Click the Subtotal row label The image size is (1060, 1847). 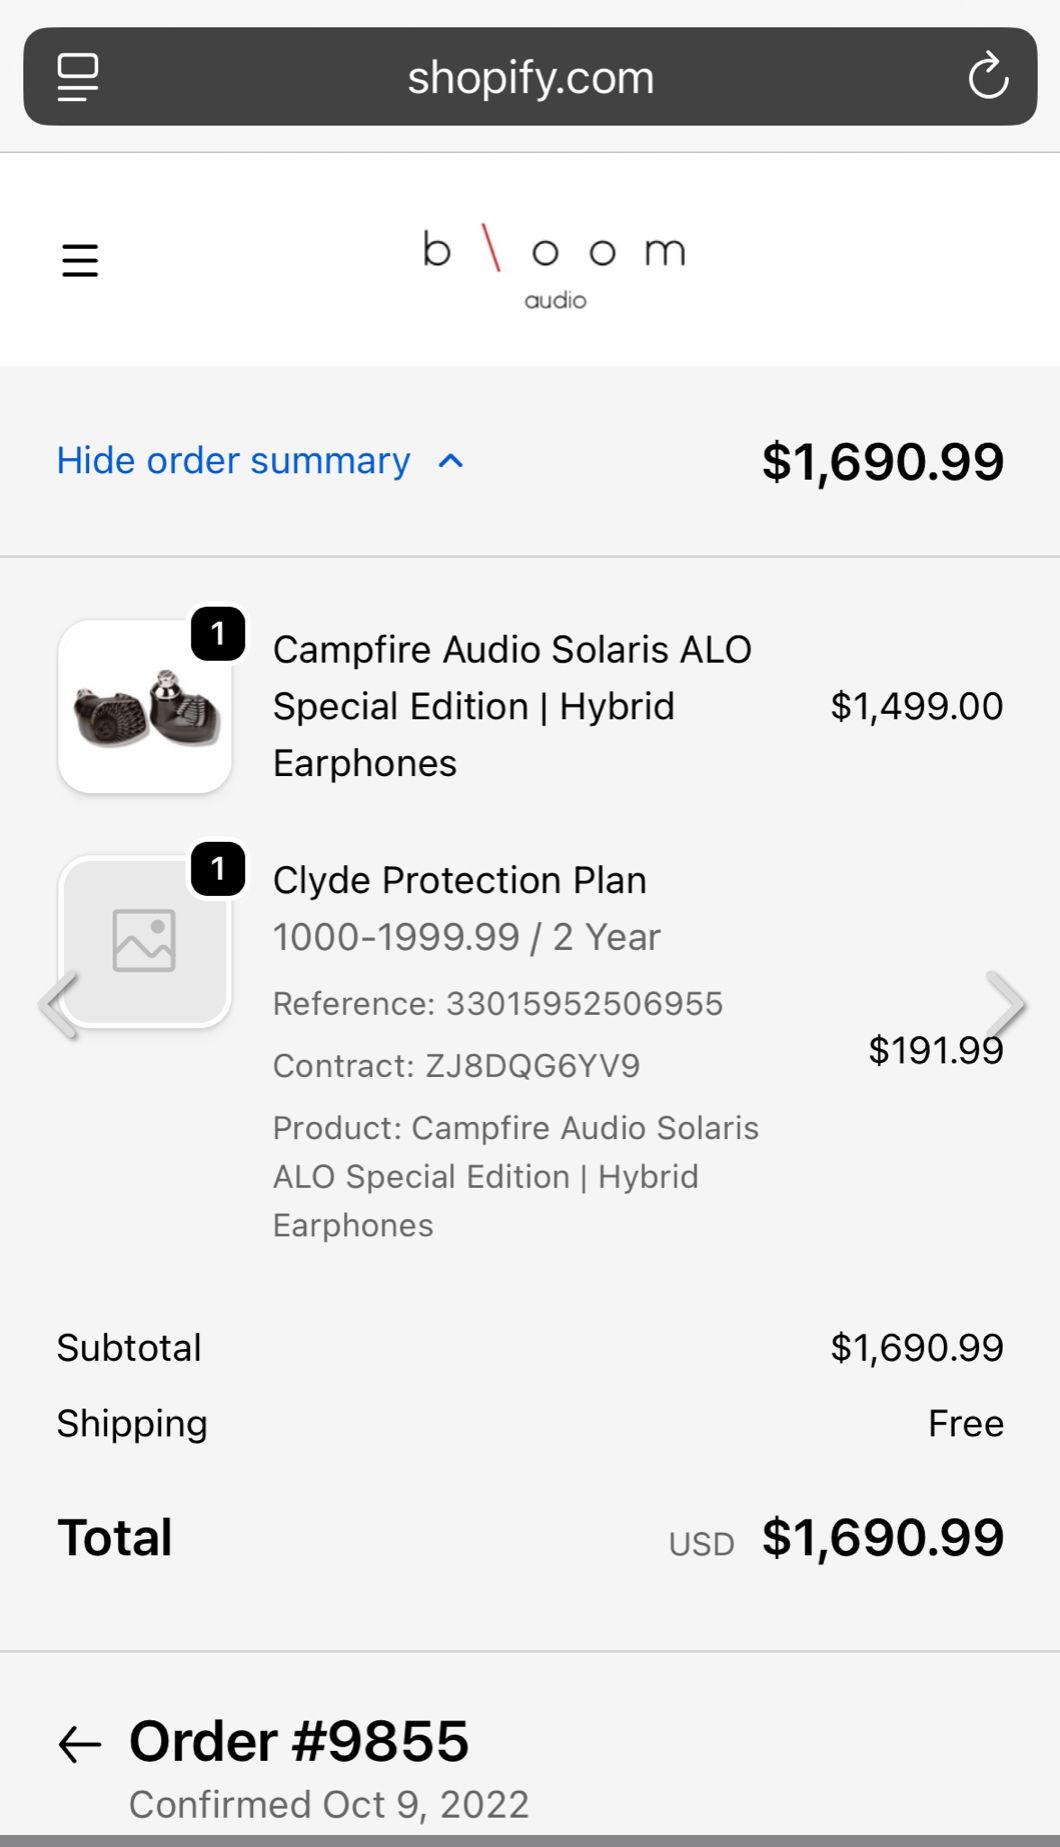point(130,1347)
